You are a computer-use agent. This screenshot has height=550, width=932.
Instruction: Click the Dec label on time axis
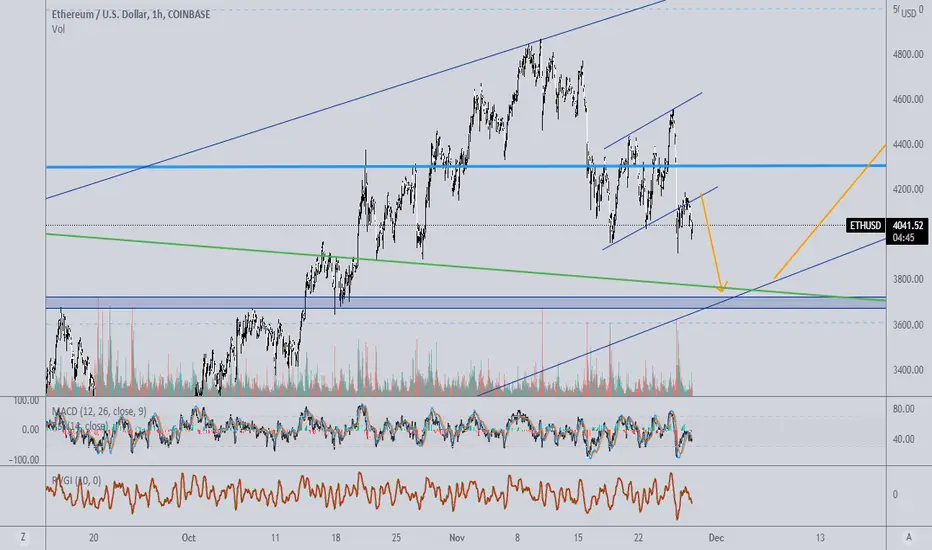[716, 538]
